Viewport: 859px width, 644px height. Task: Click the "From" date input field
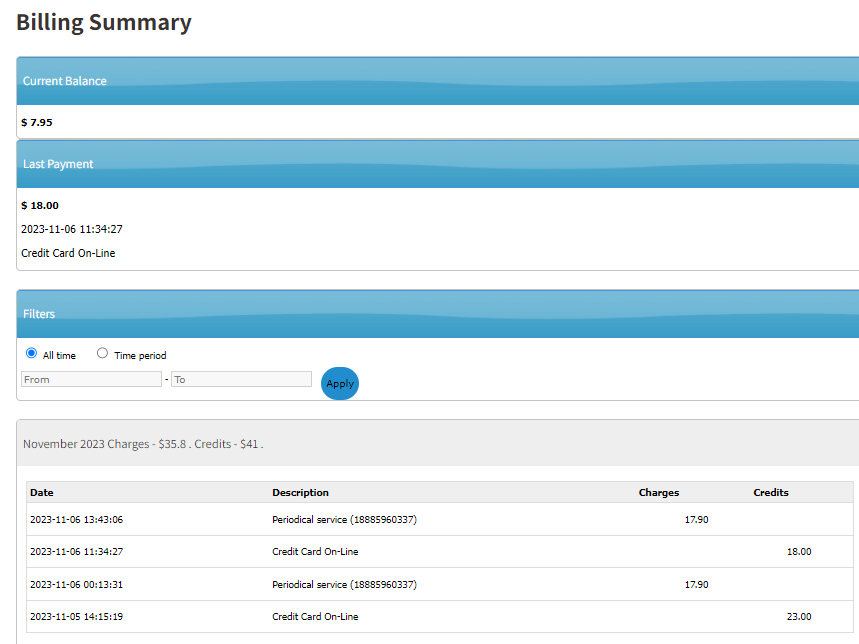pyautogui.click(x=91, y=379)
